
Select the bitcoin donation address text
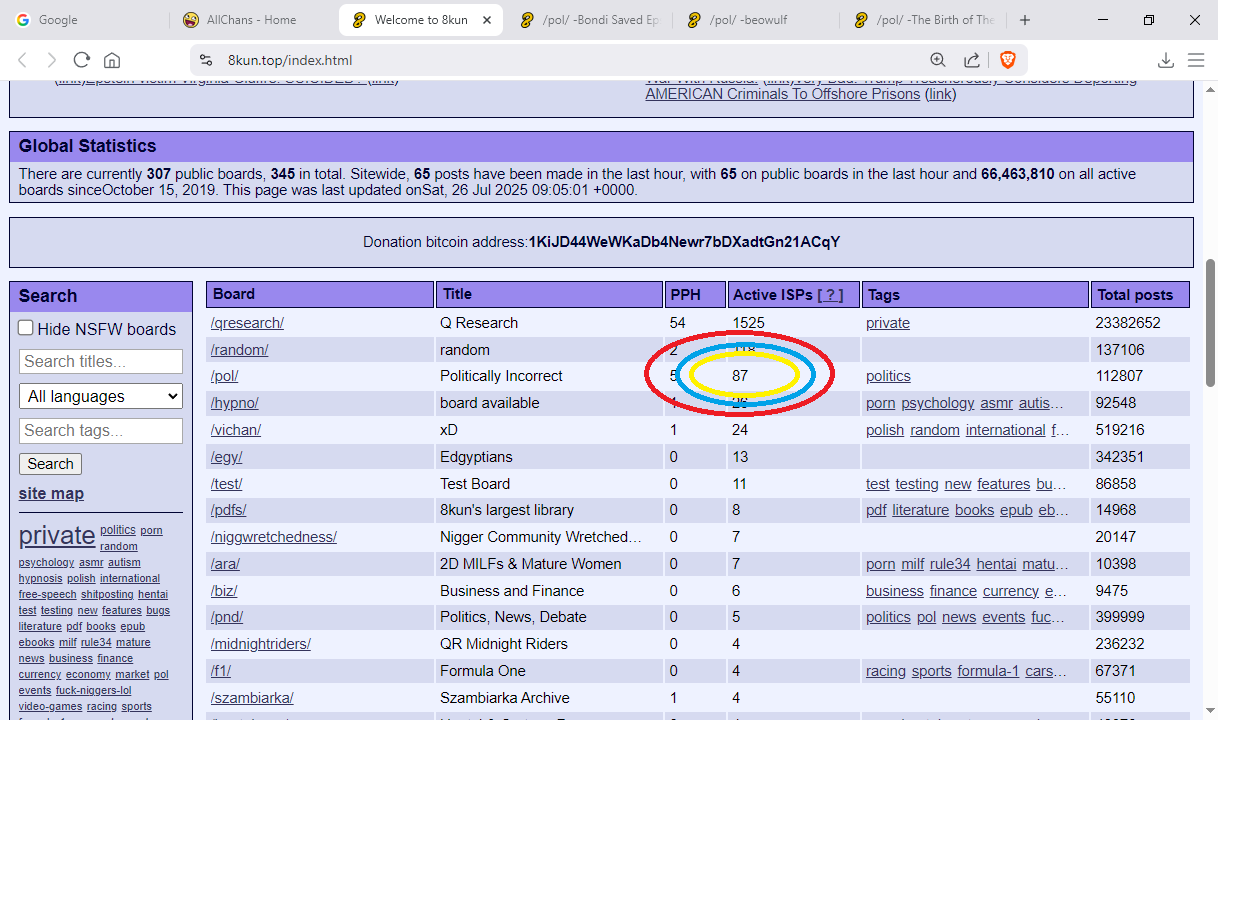[684, 242]
